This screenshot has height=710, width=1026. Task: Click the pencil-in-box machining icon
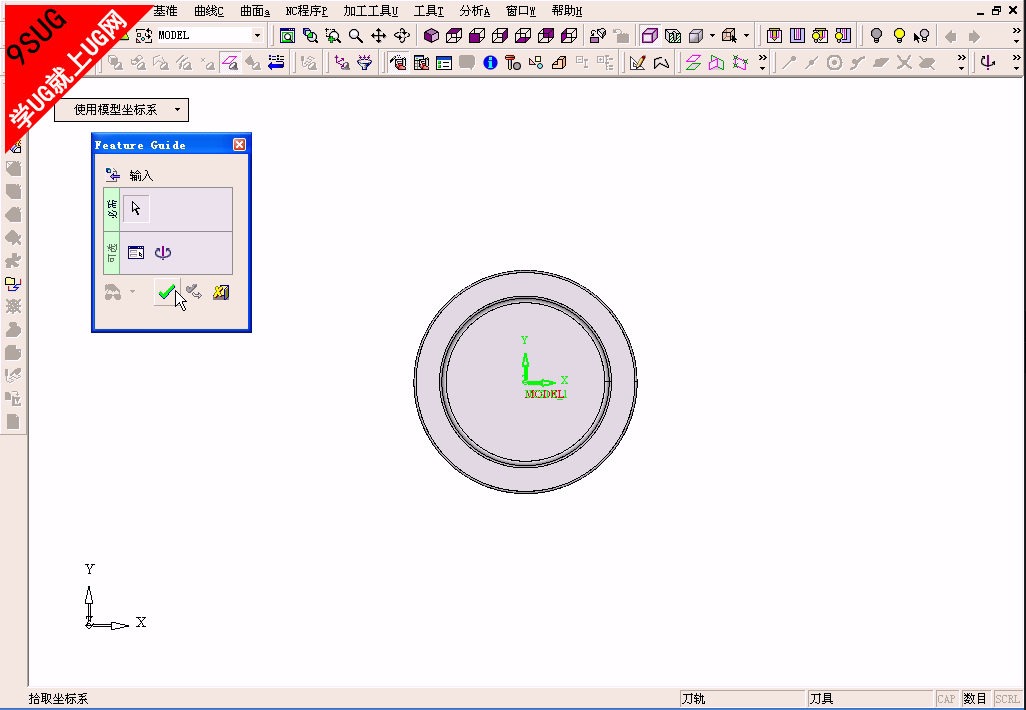click(x=774, y=35)
